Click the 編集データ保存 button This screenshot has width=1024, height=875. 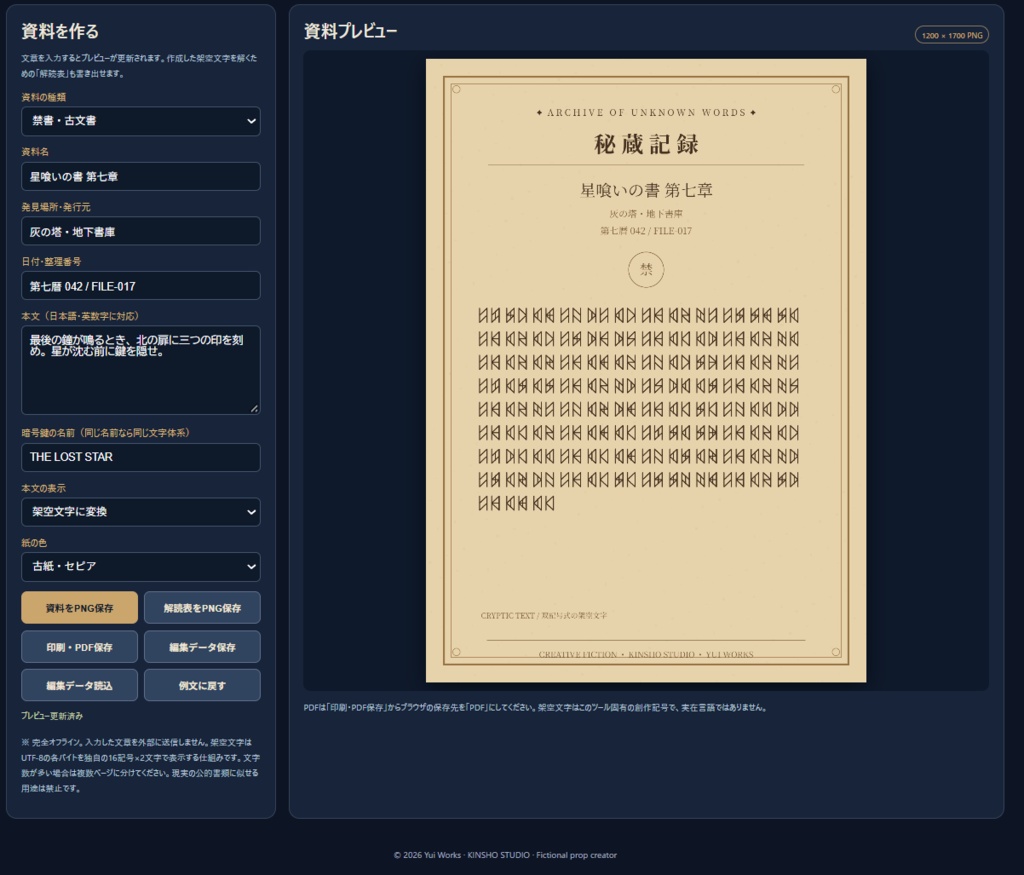(x=202, y=647)
